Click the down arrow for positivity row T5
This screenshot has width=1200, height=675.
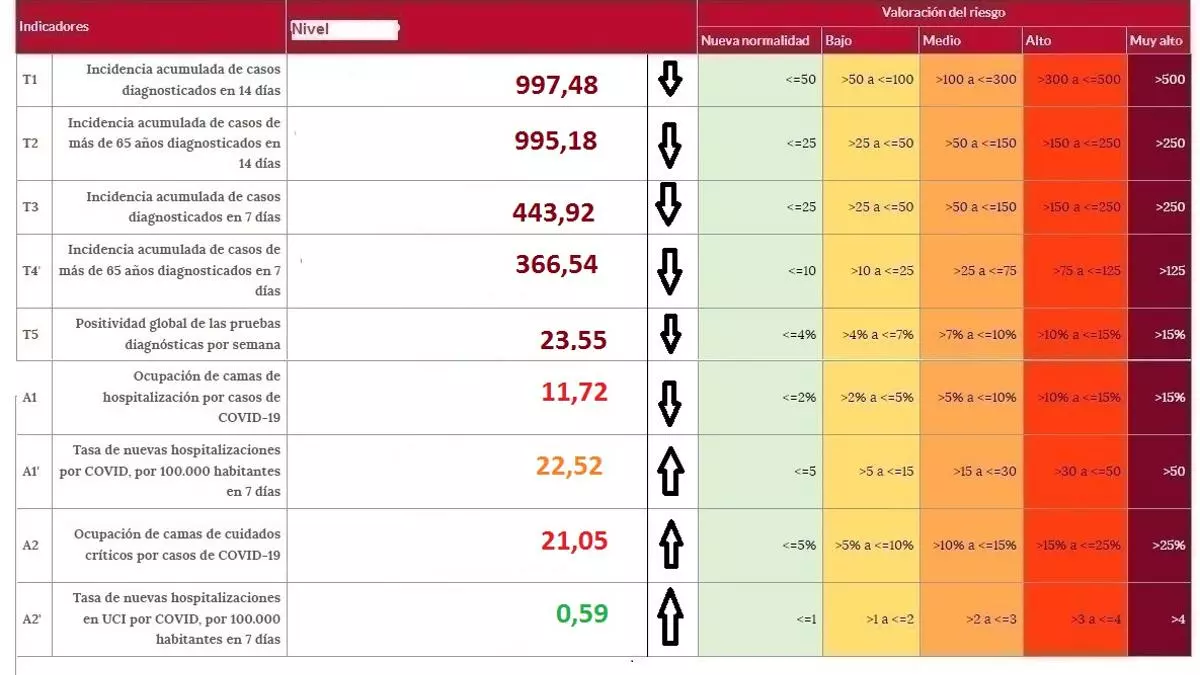671,334
